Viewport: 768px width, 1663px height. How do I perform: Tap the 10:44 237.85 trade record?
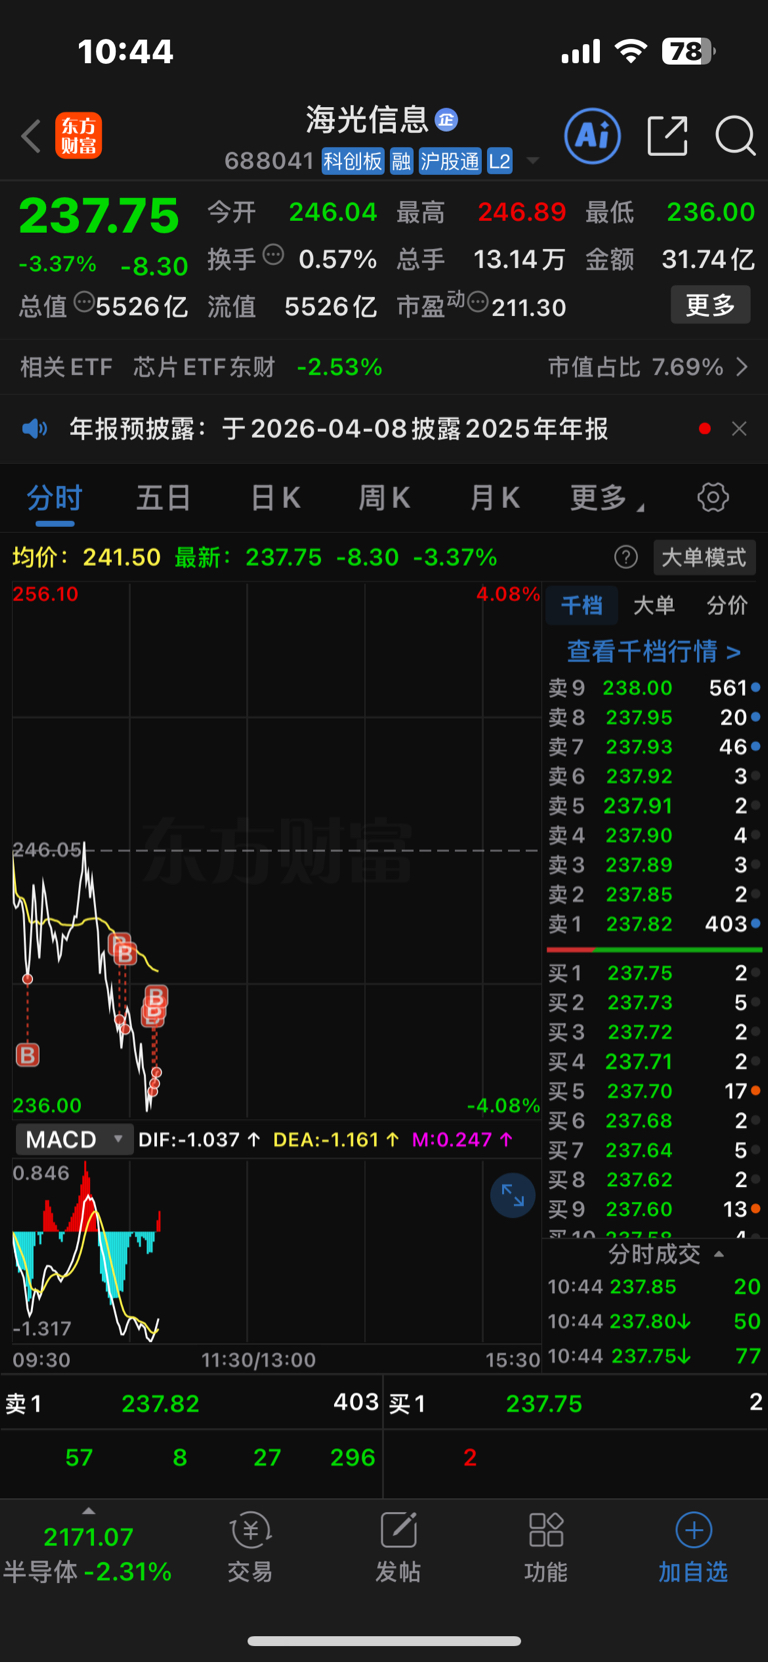point(654,1287)
